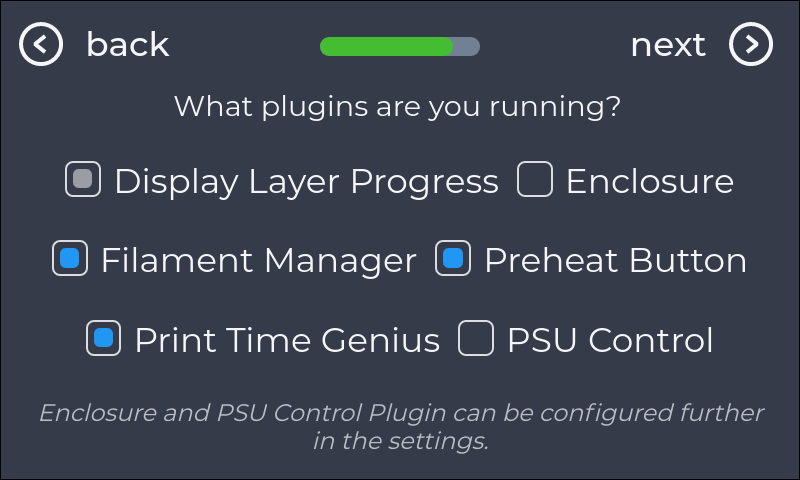The height and width of the screenshot is (480, 800).
Task: Click the gray unfilled end of progress bar
Action: point(468,46)
